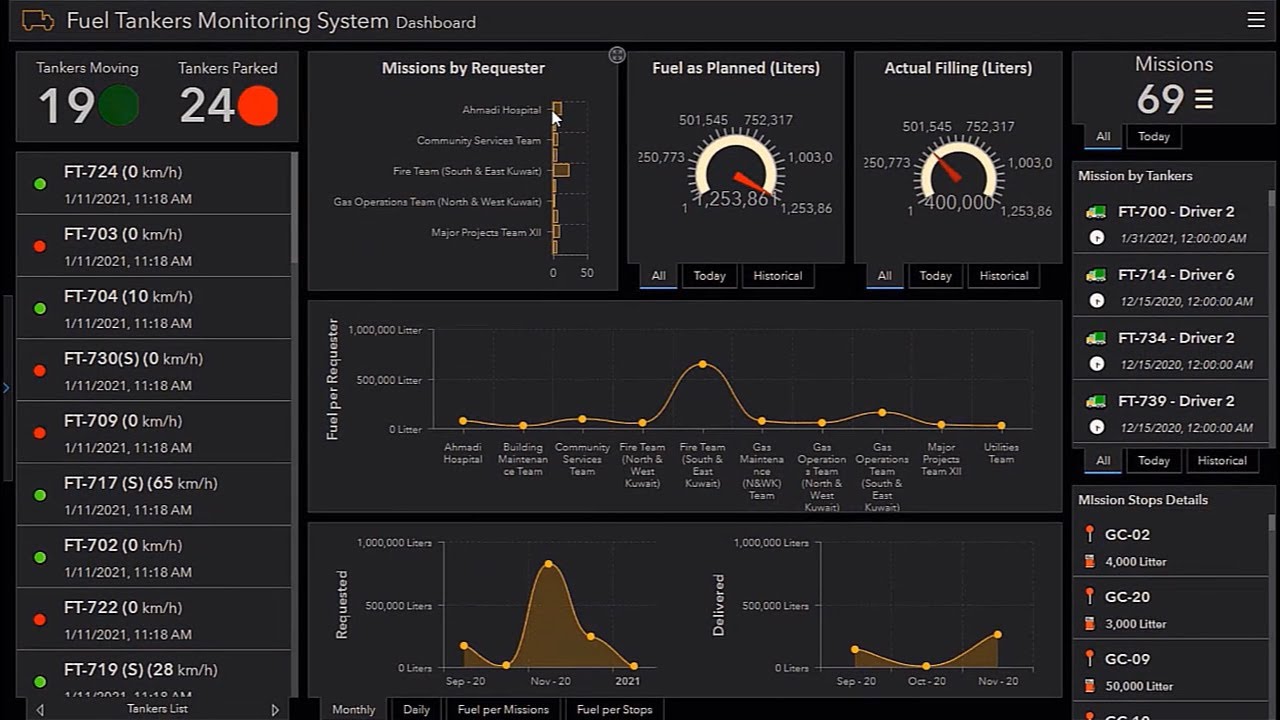
Task: Click the green status dot for FT-702
Action: coord(40,557)
